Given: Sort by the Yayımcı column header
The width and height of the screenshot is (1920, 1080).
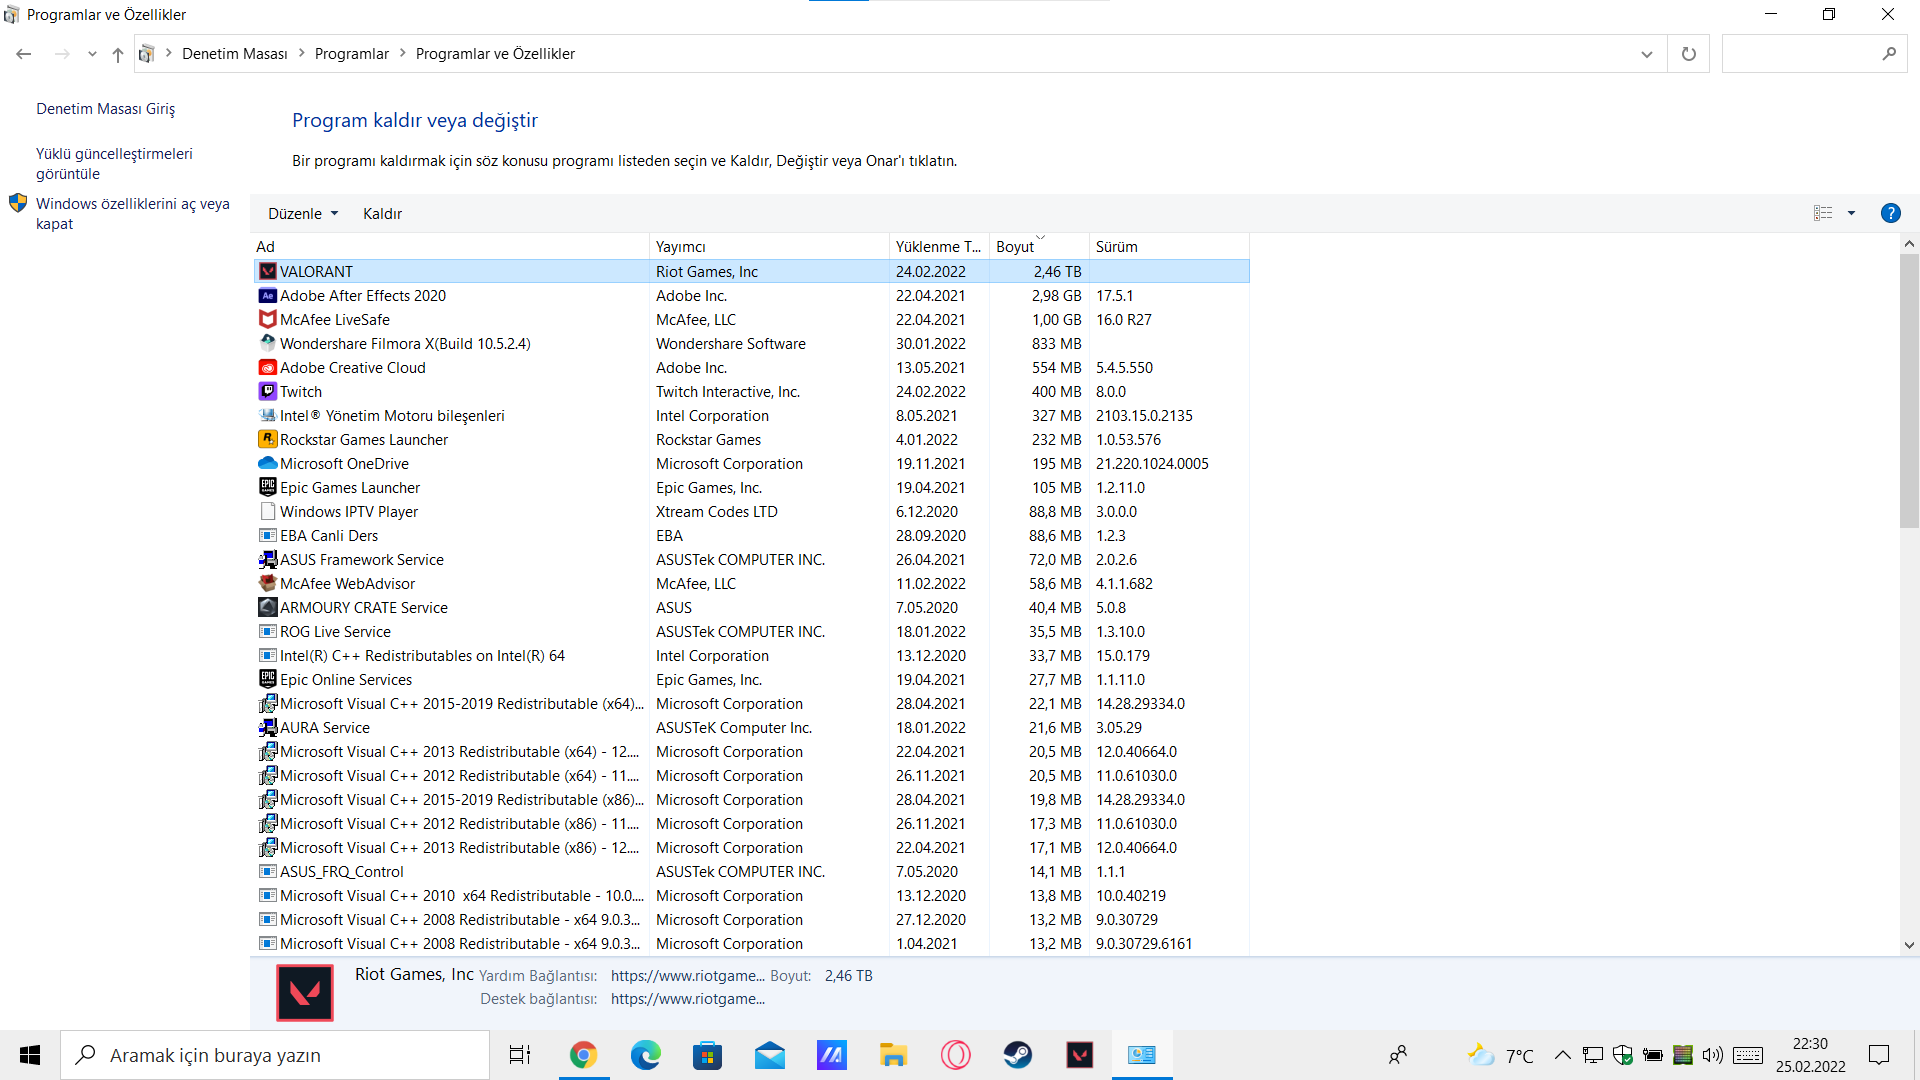Looking at the screenshot, I should [769, 246].
